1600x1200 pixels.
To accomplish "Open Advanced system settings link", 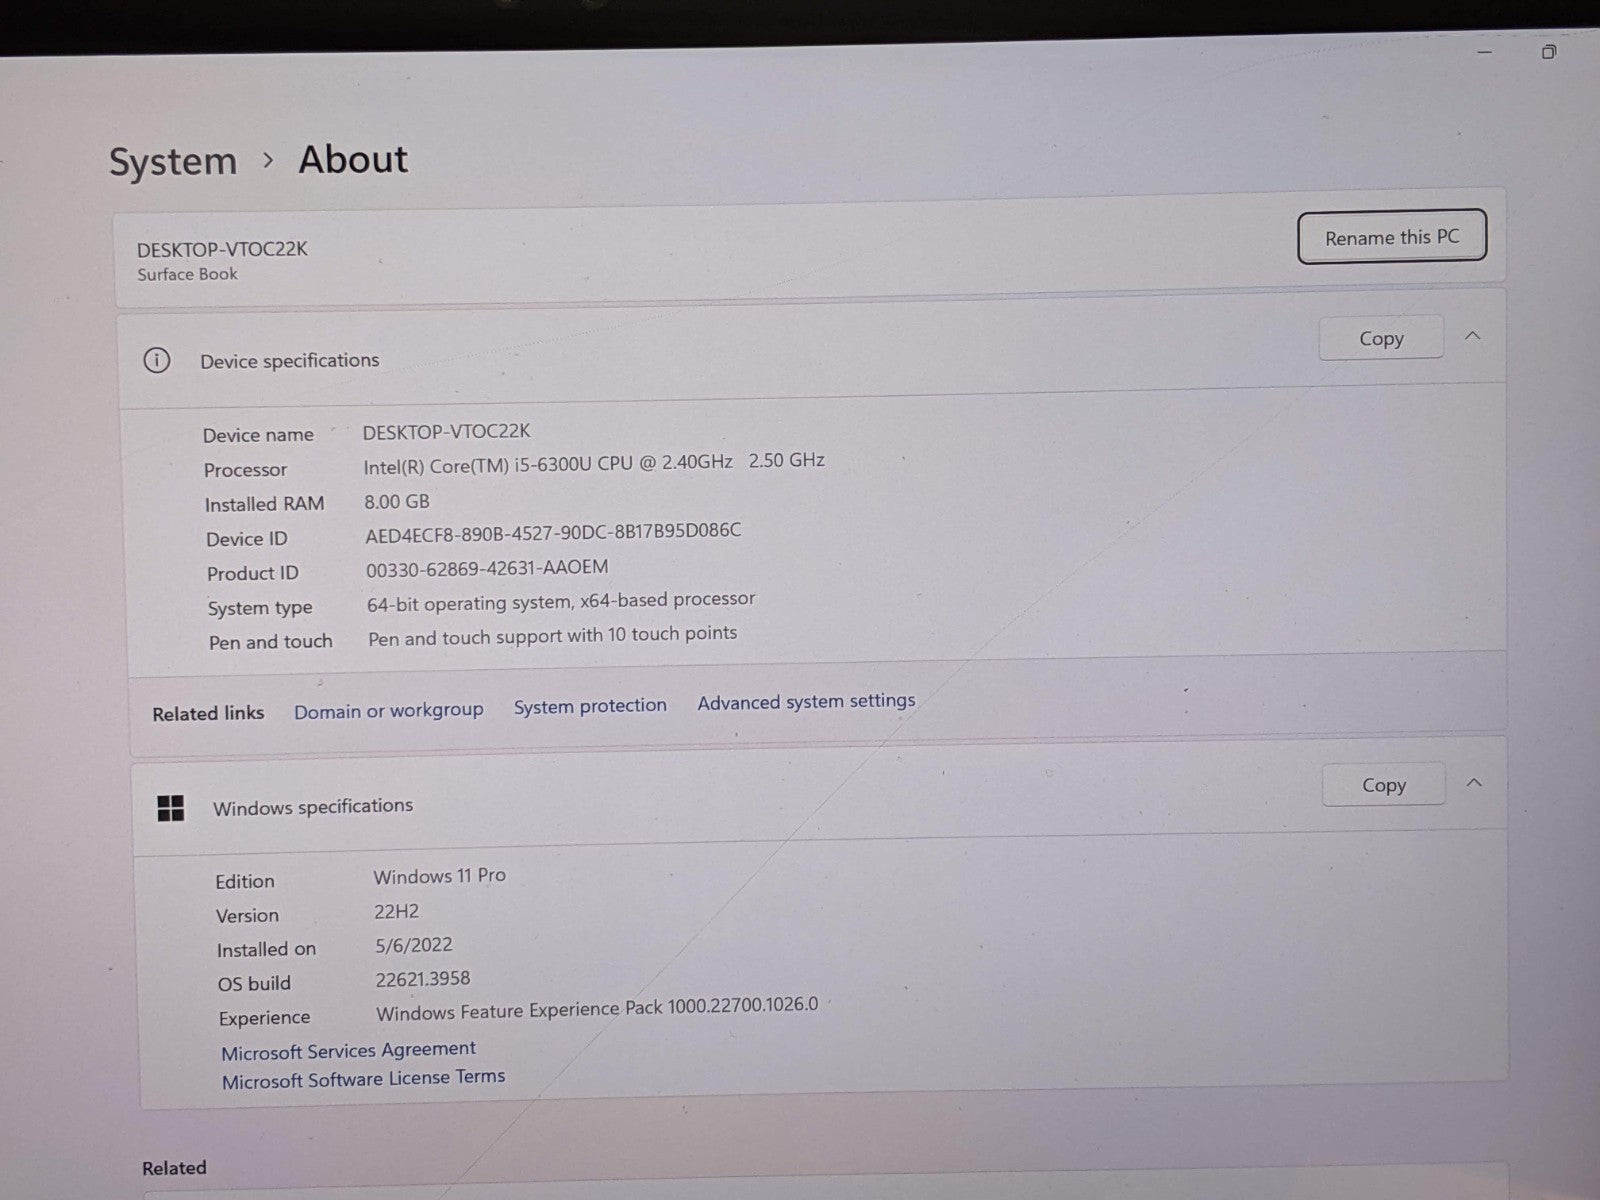I will coord(806,702).
